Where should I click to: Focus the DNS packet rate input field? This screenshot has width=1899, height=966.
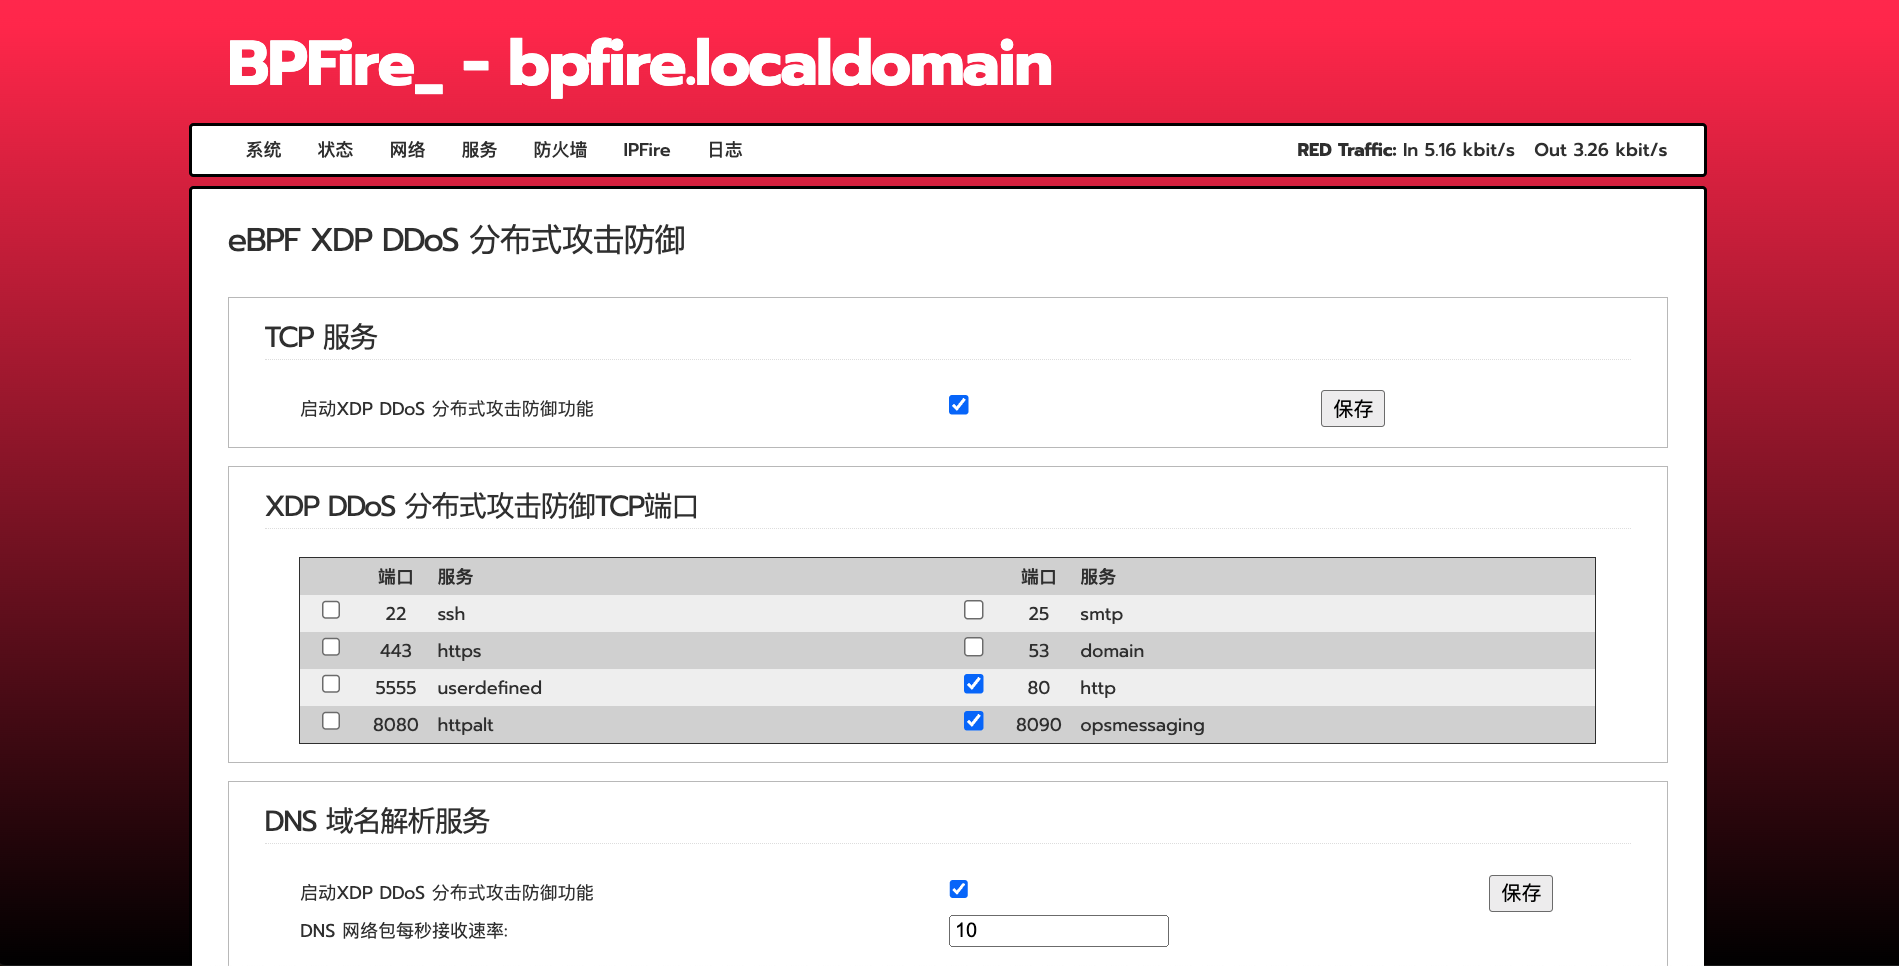pyautogui.click(x=1058, y=930)
